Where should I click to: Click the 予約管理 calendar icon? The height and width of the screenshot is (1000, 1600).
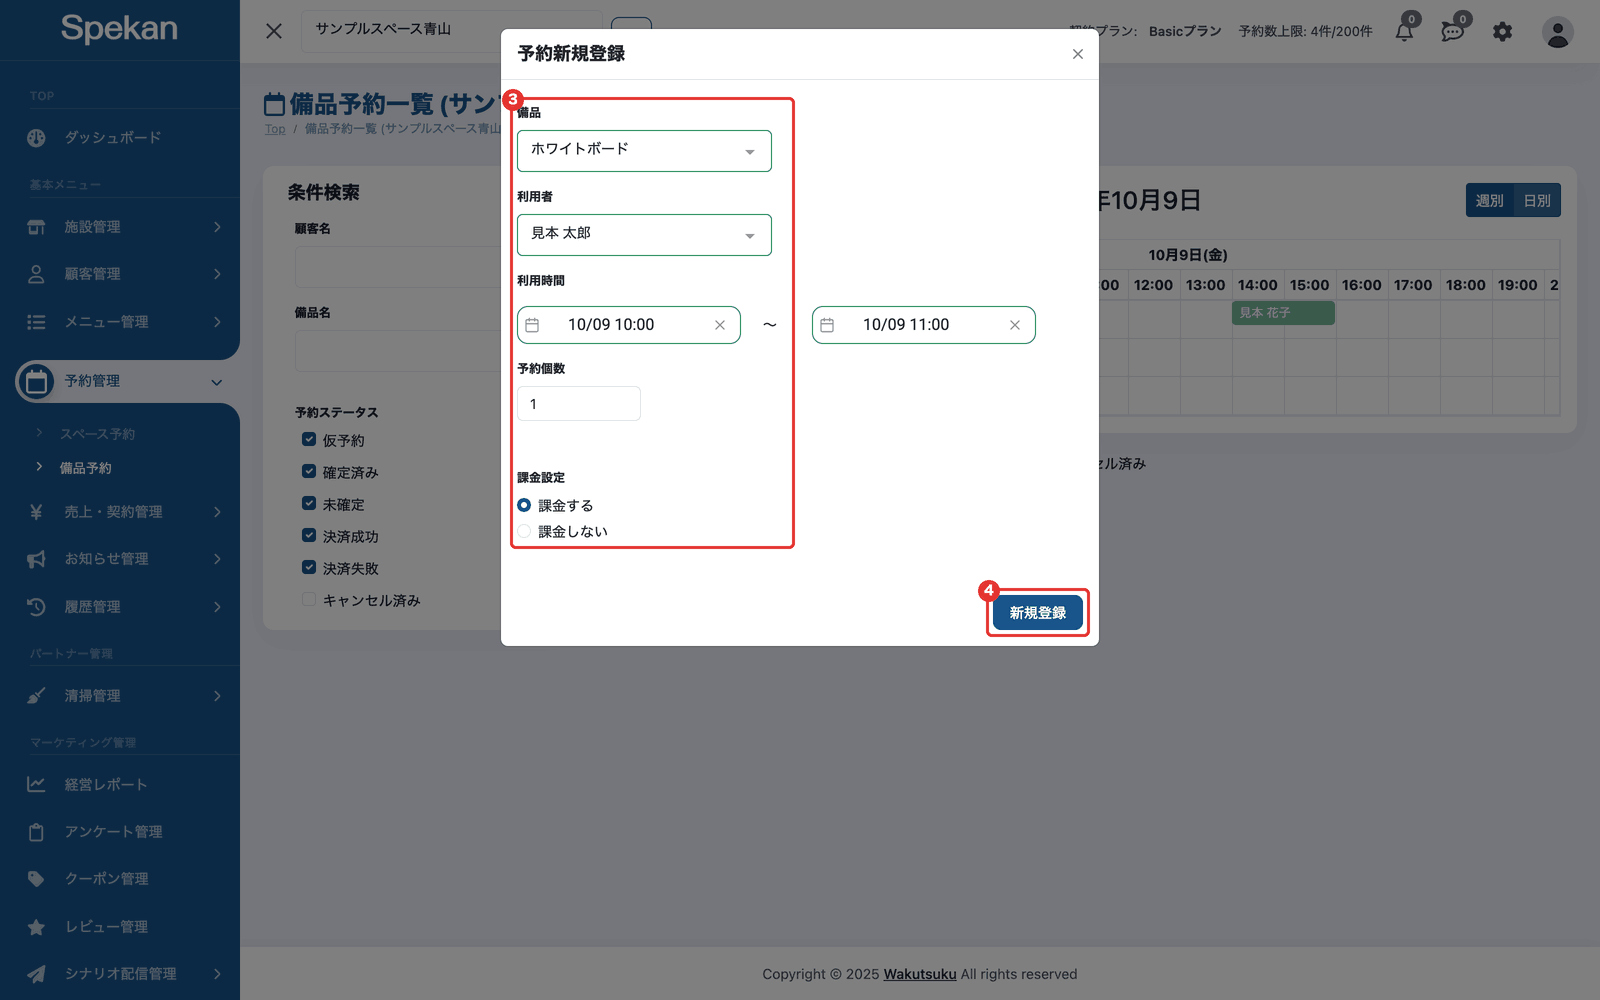(36, 381)
